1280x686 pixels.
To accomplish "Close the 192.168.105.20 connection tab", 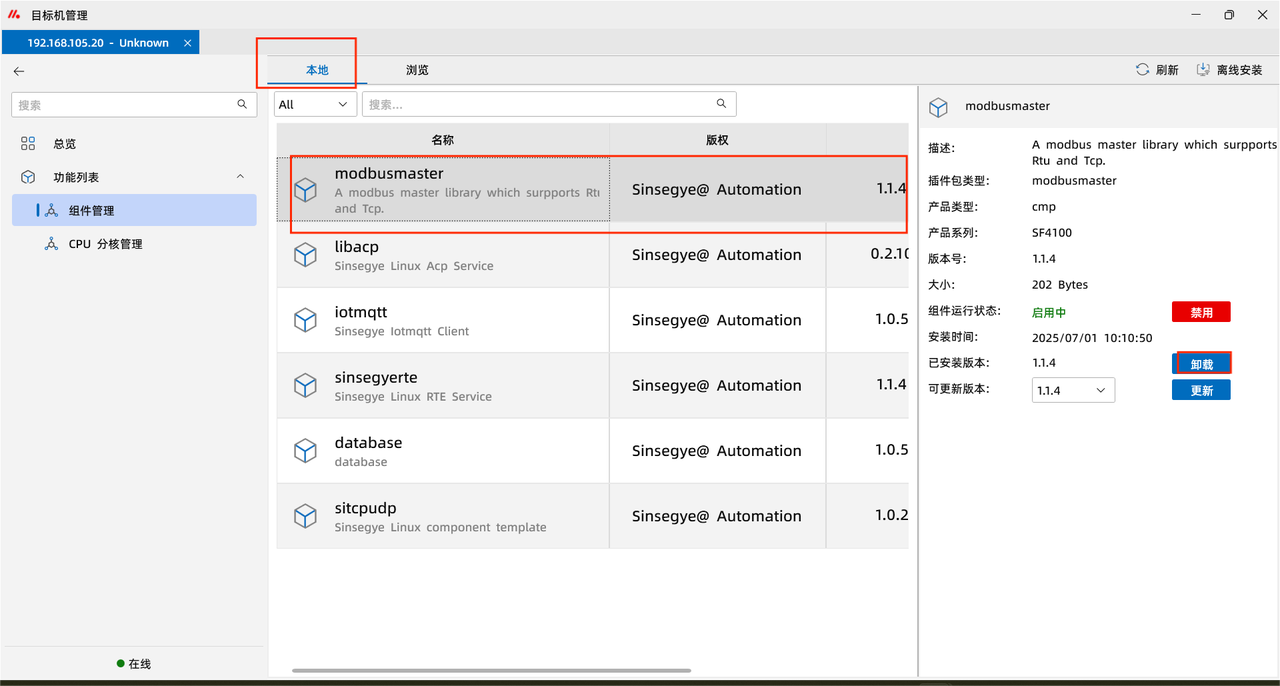I will click(188, 43).
